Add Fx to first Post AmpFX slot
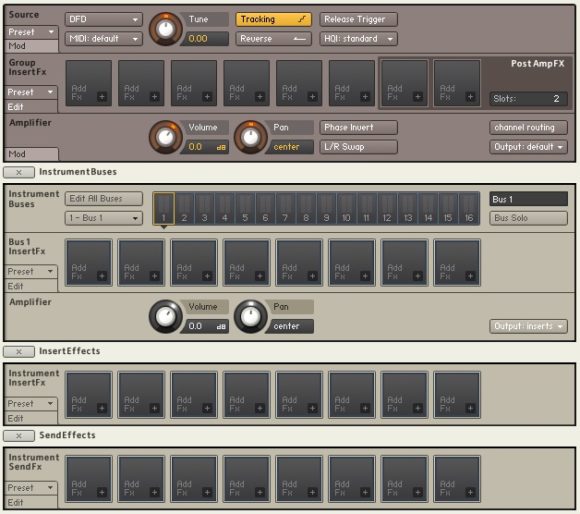 [x=404, y=83]
